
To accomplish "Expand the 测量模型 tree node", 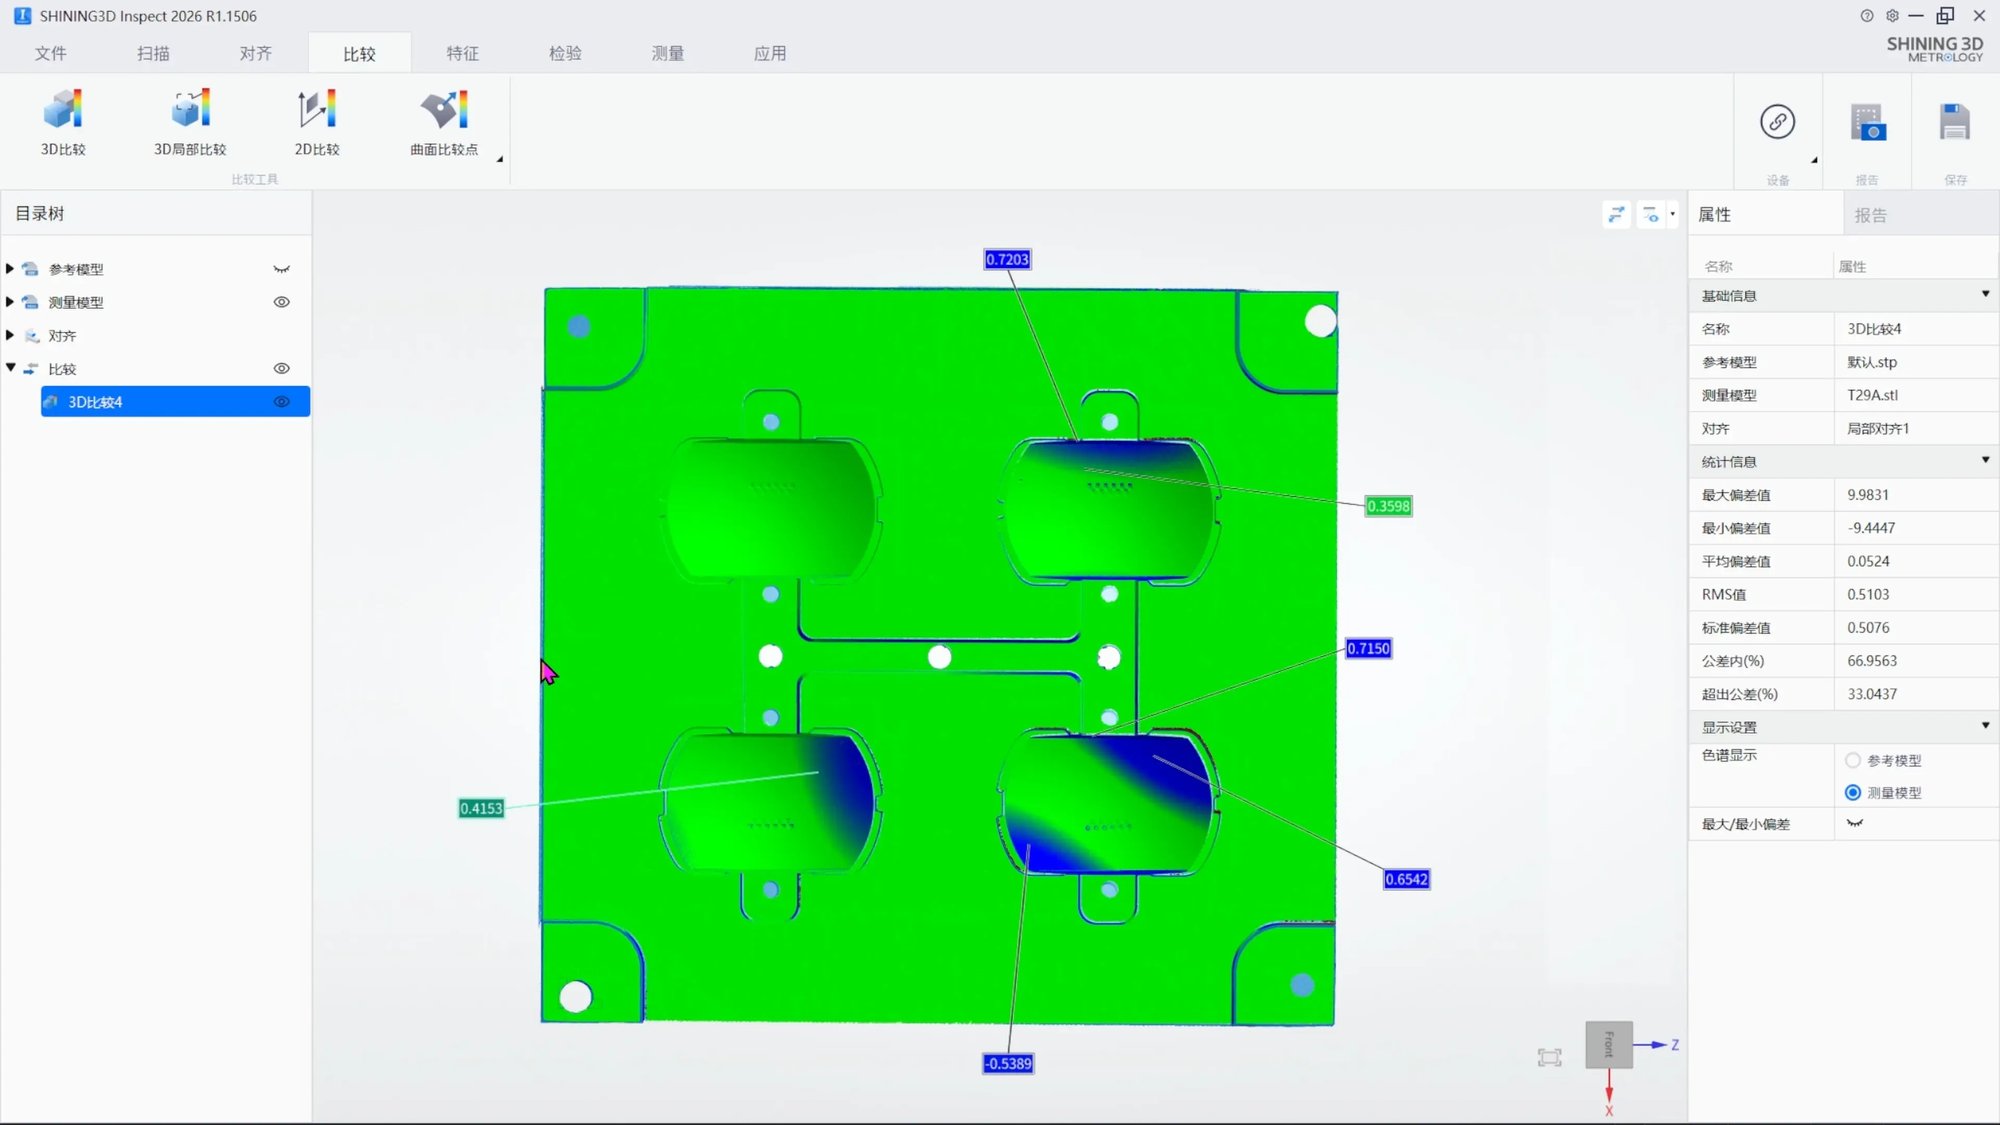I will (x=10, y=302).
